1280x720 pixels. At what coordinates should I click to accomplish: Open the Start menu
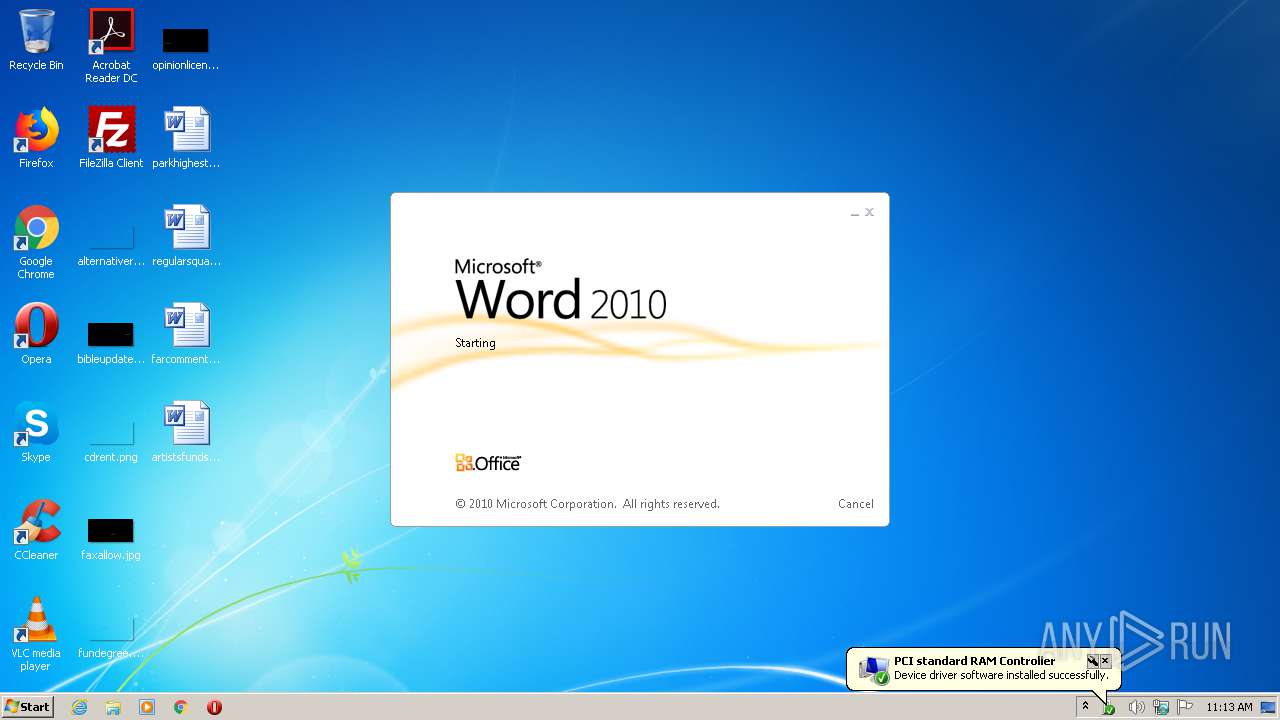[27, 707]
